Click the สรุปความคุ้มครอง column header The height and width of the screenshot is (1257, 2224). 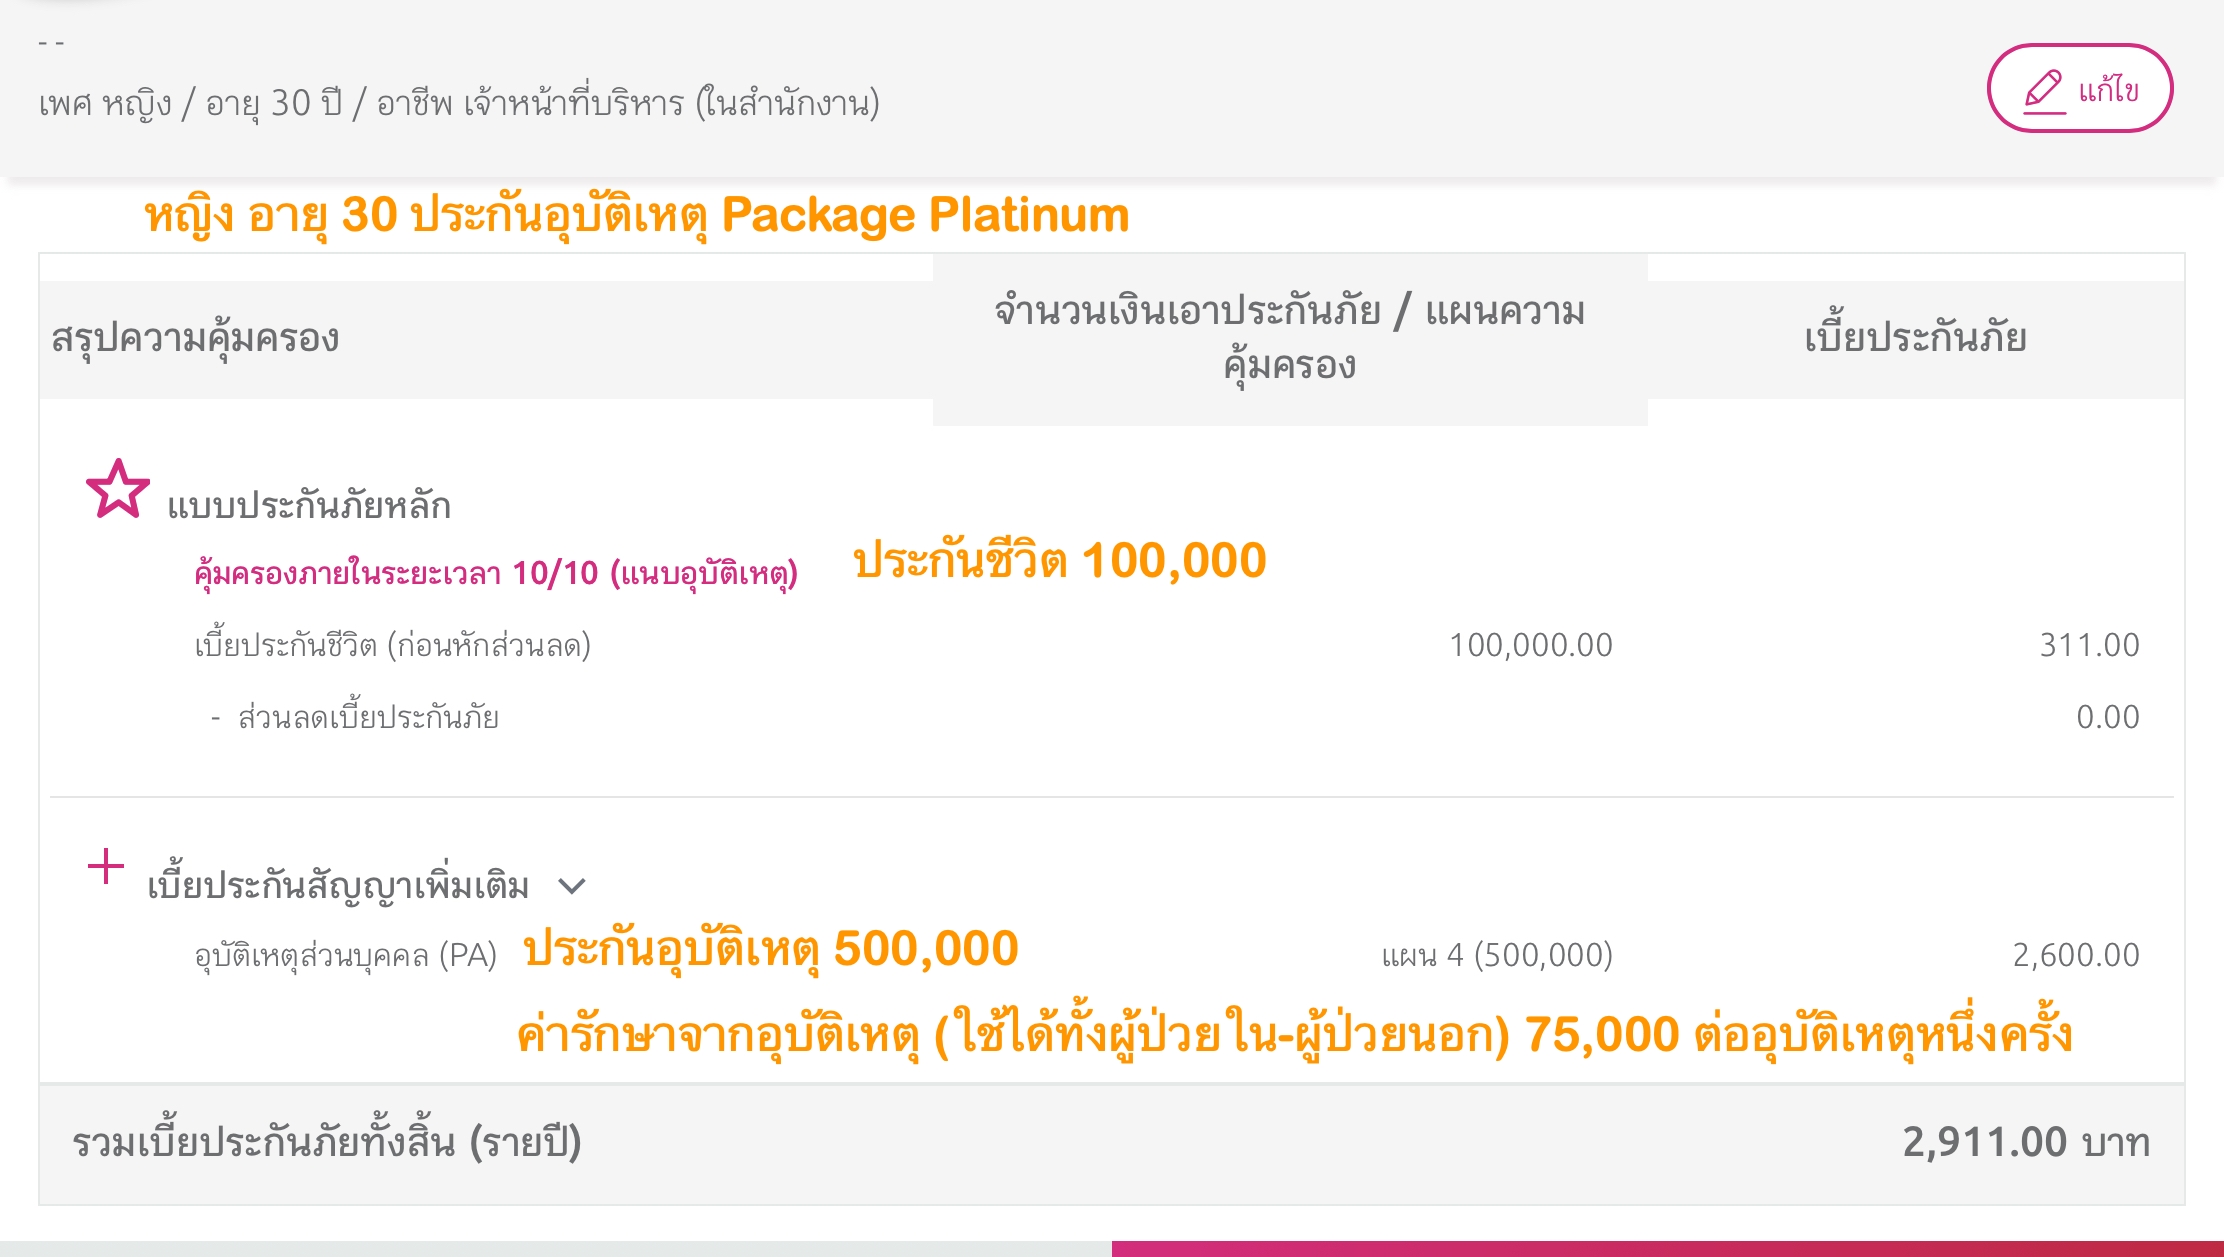[x=195, y=338]
